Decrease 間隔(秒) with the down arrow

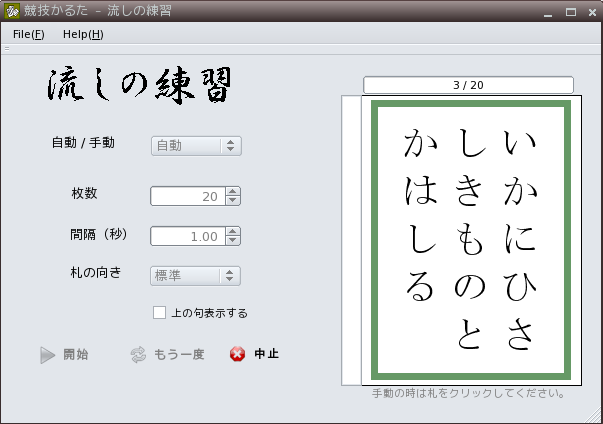232,241
